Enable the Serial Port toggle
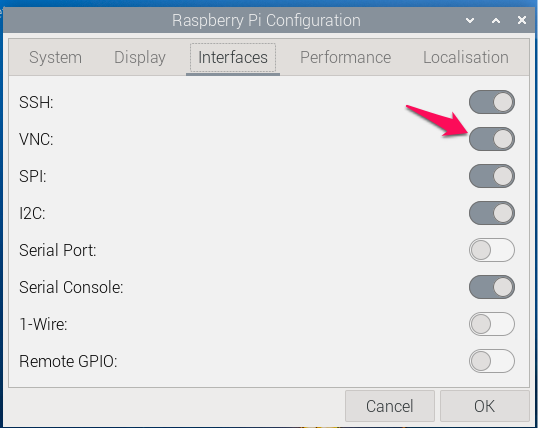 492,250
